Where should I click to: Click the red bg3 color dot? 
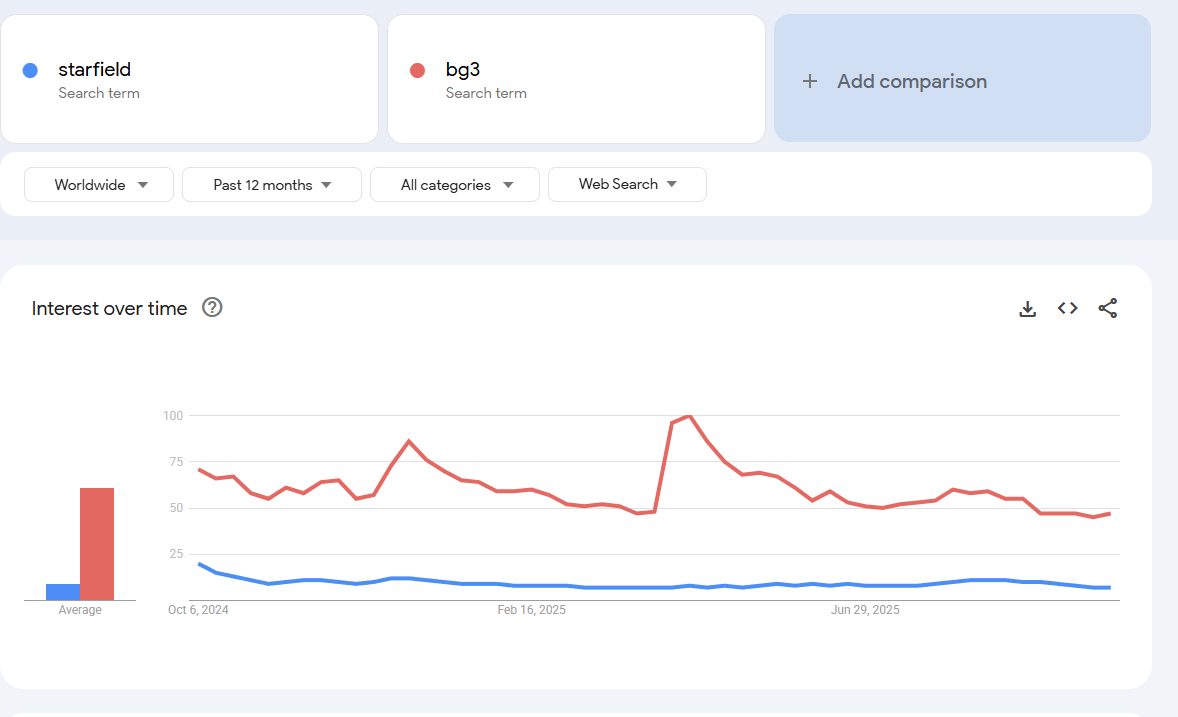coord(418,70)
